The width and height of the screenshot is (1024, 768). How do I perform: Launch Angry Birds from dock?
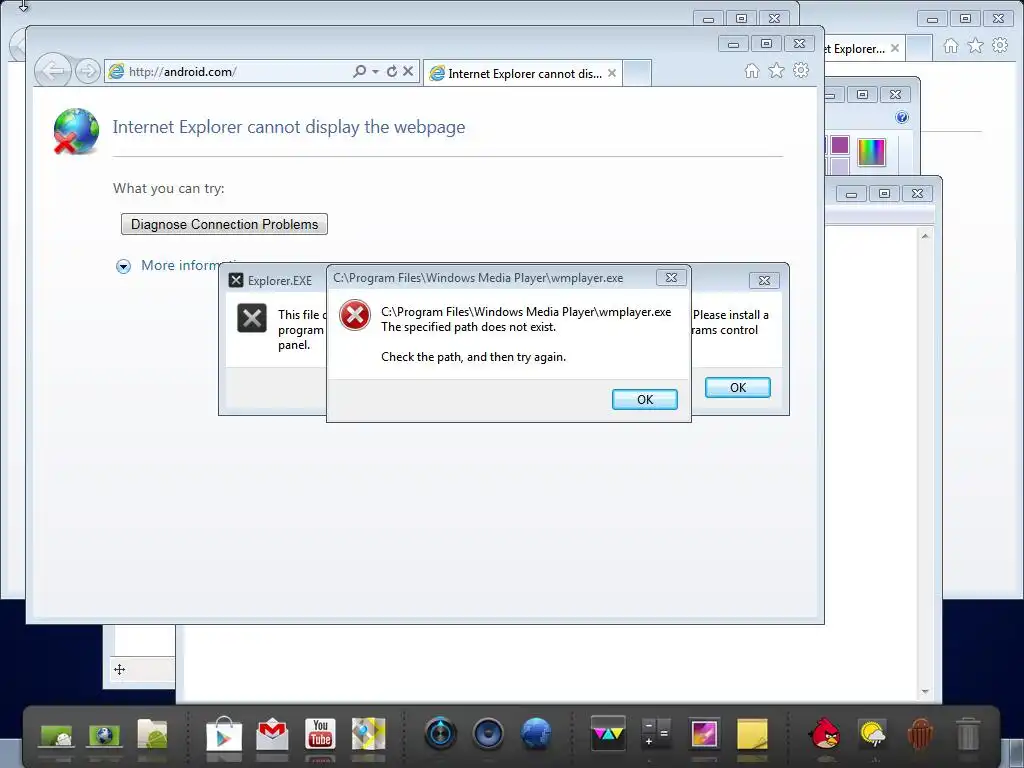[824, 733]
